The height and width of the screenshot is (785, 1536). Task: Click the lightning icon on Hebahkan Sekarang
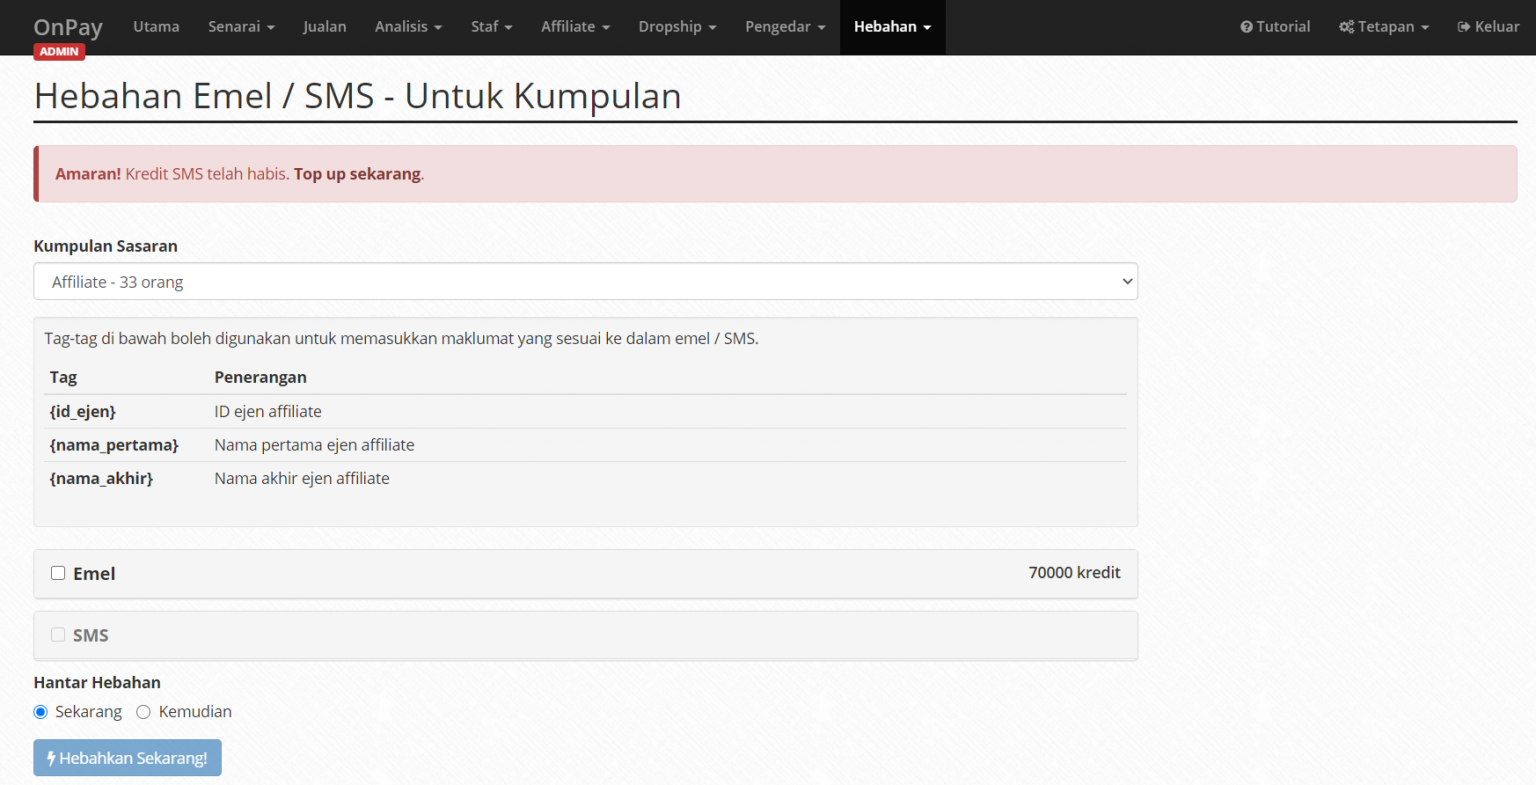[51, 758]
